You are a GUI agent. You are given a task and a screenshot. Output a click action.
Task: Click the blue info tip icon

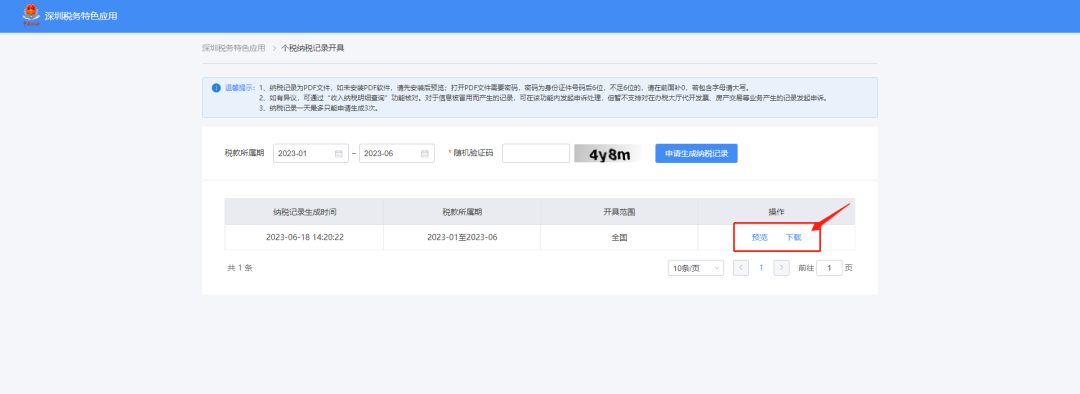(216, 88)
